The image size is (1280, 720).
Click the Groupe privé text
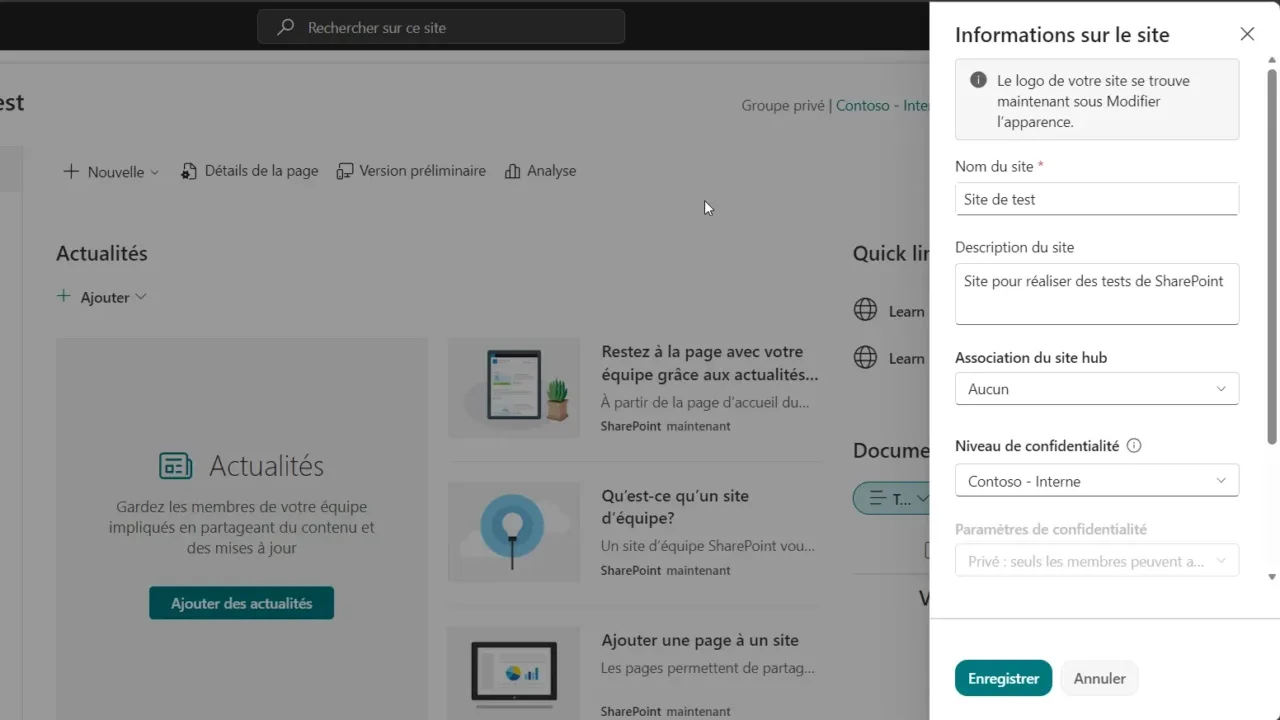click(x=783, y=105)
